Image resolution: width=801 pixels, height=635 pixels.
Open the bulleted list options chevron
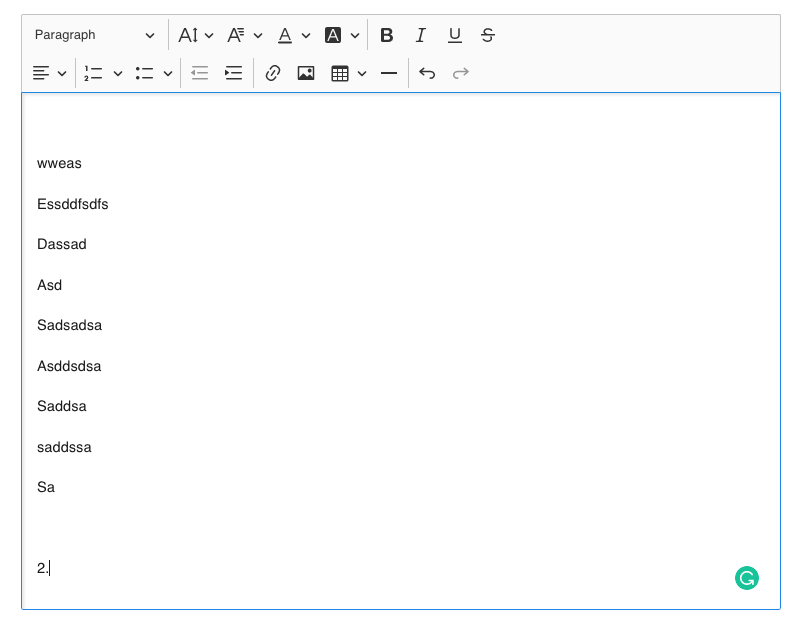170,72
